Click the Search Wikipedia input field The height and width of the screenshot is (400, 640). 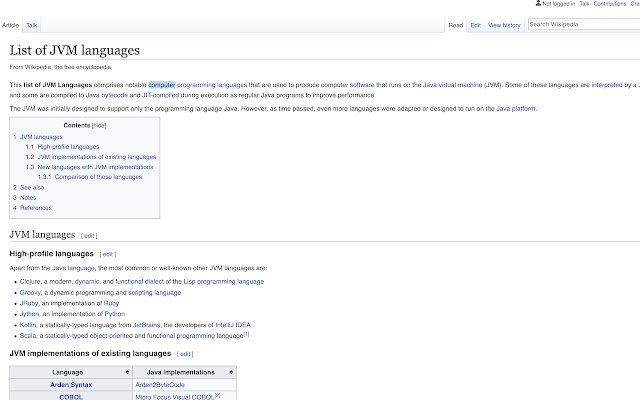coord(584,24)
